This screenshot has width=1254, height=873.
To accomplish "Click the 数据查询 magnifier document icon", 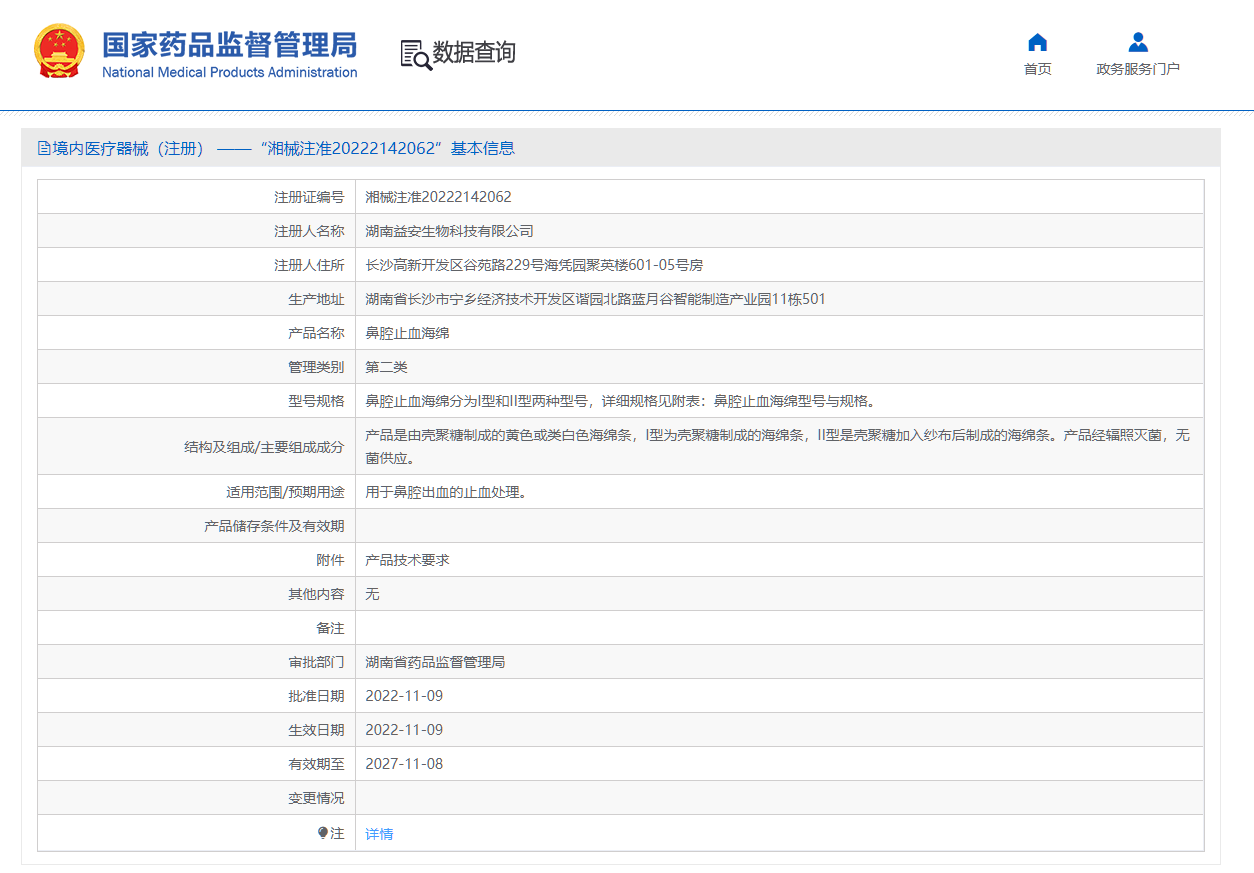I will pos(415,54).
